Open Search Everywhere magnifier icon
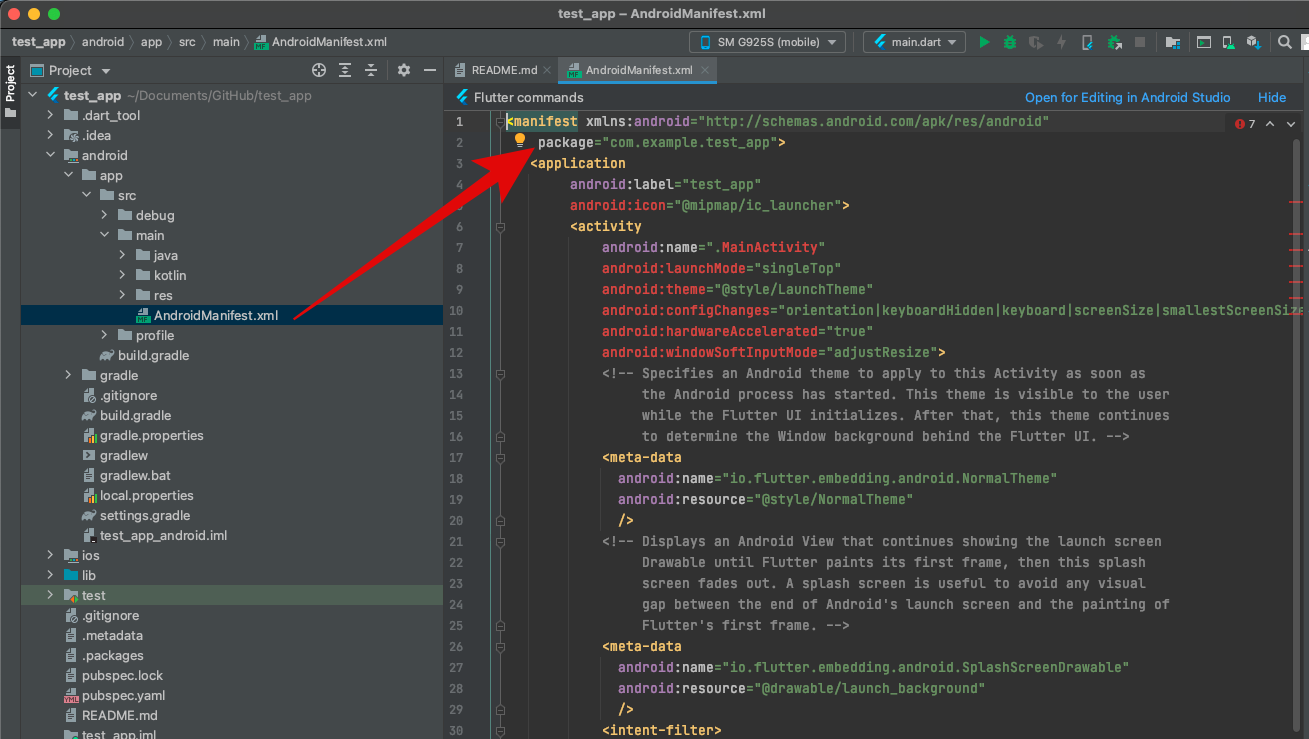 coord(1285,42)
